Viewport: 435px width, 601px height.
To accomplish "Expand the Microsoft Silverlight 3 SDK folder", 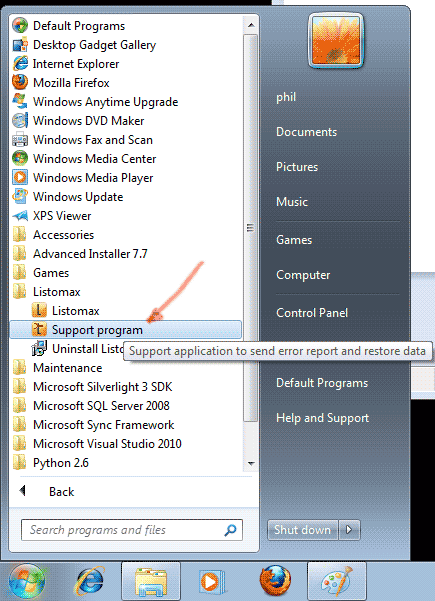I will [x=126, y=386].
